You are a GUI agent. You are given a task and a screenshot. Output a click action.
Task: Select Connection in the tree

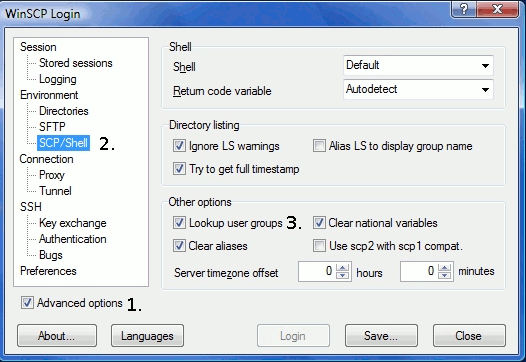point(46,159)
